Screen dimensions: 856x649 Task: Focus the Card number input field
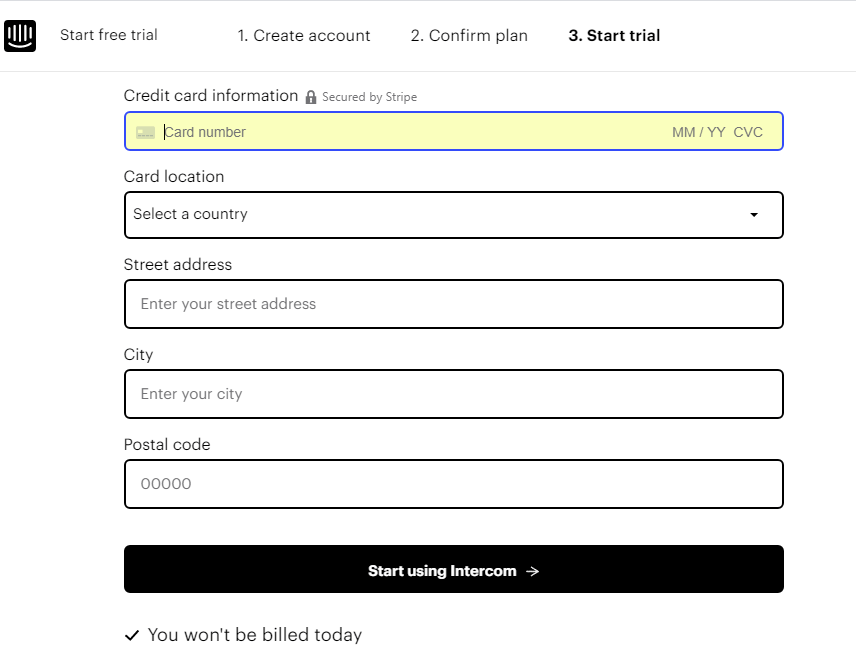(300, 131)
